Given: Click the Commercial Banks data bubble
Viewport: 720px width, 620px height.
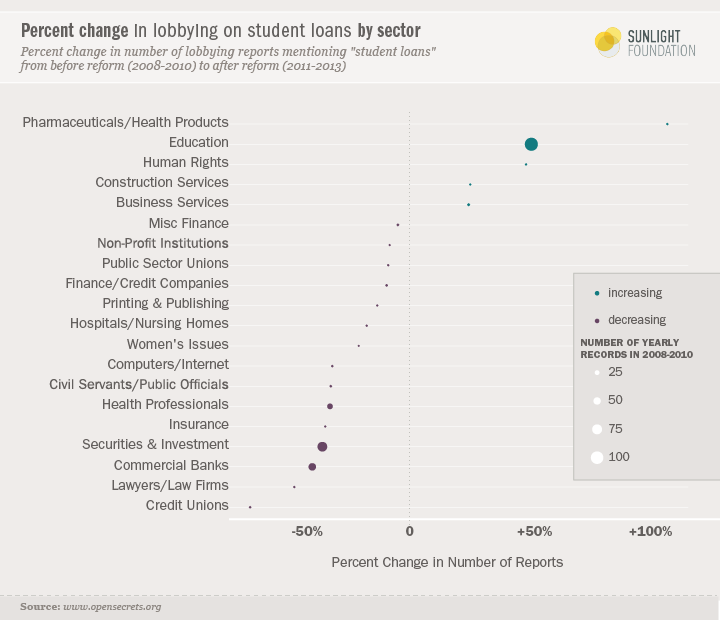Looking at the screenshot, I should click(312, 467).
